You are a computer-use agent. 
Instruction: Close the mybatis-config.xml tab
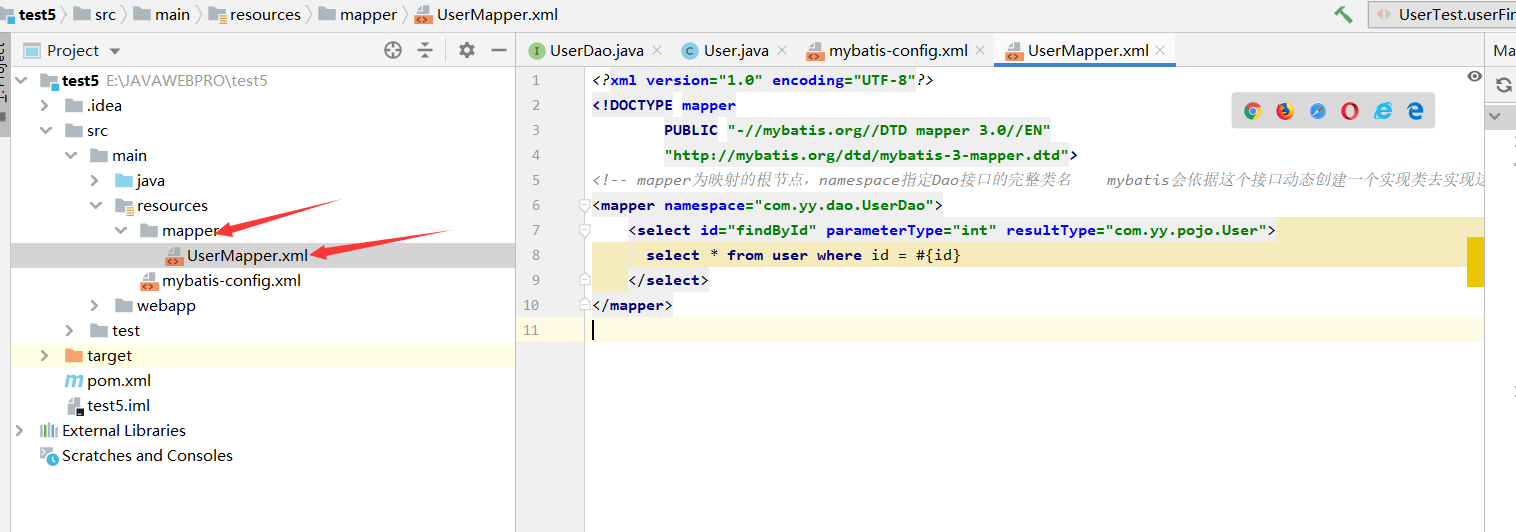(x=981, y=50)
